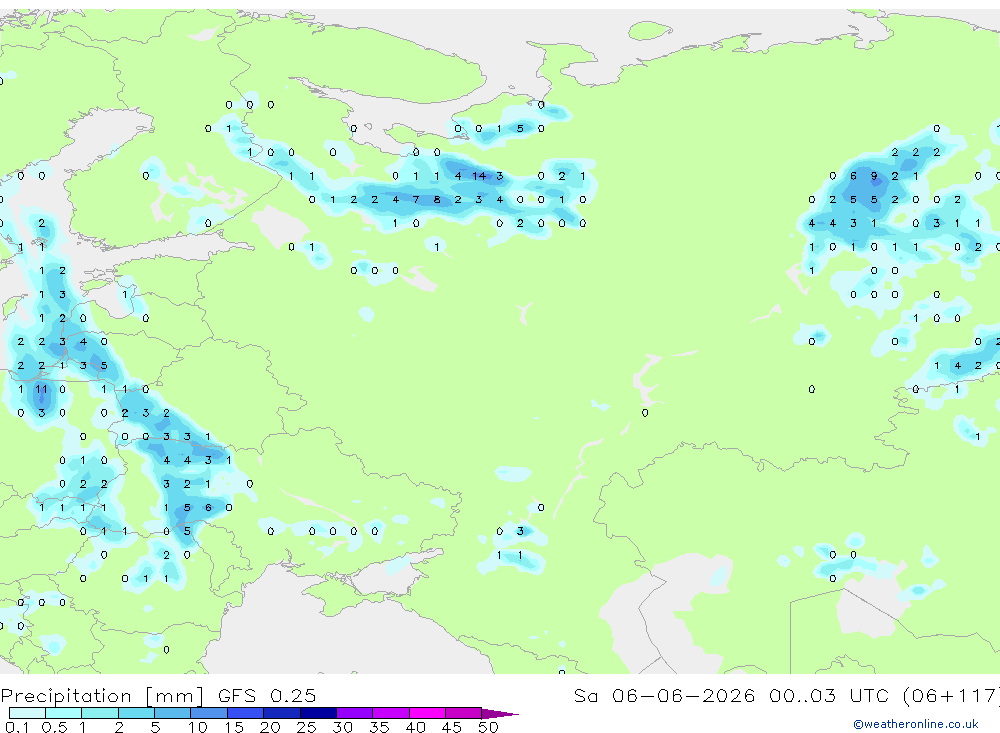The image size is (1000, 733).
Task: Click the legend label '35'
Action: point(379,727)
